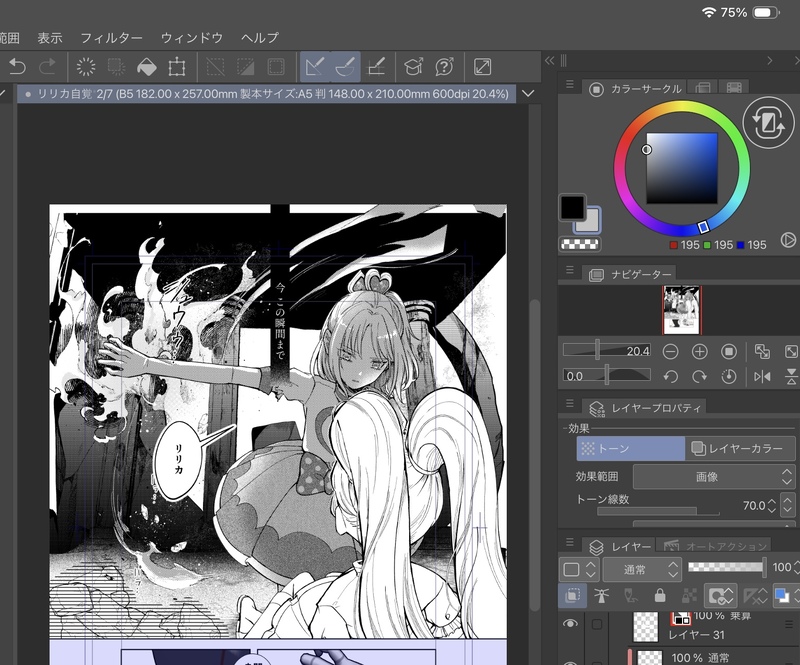Click the redo arrow icon
Image resolution: width=800 pixels, height=665 pixels.
(x=47, y=67)
